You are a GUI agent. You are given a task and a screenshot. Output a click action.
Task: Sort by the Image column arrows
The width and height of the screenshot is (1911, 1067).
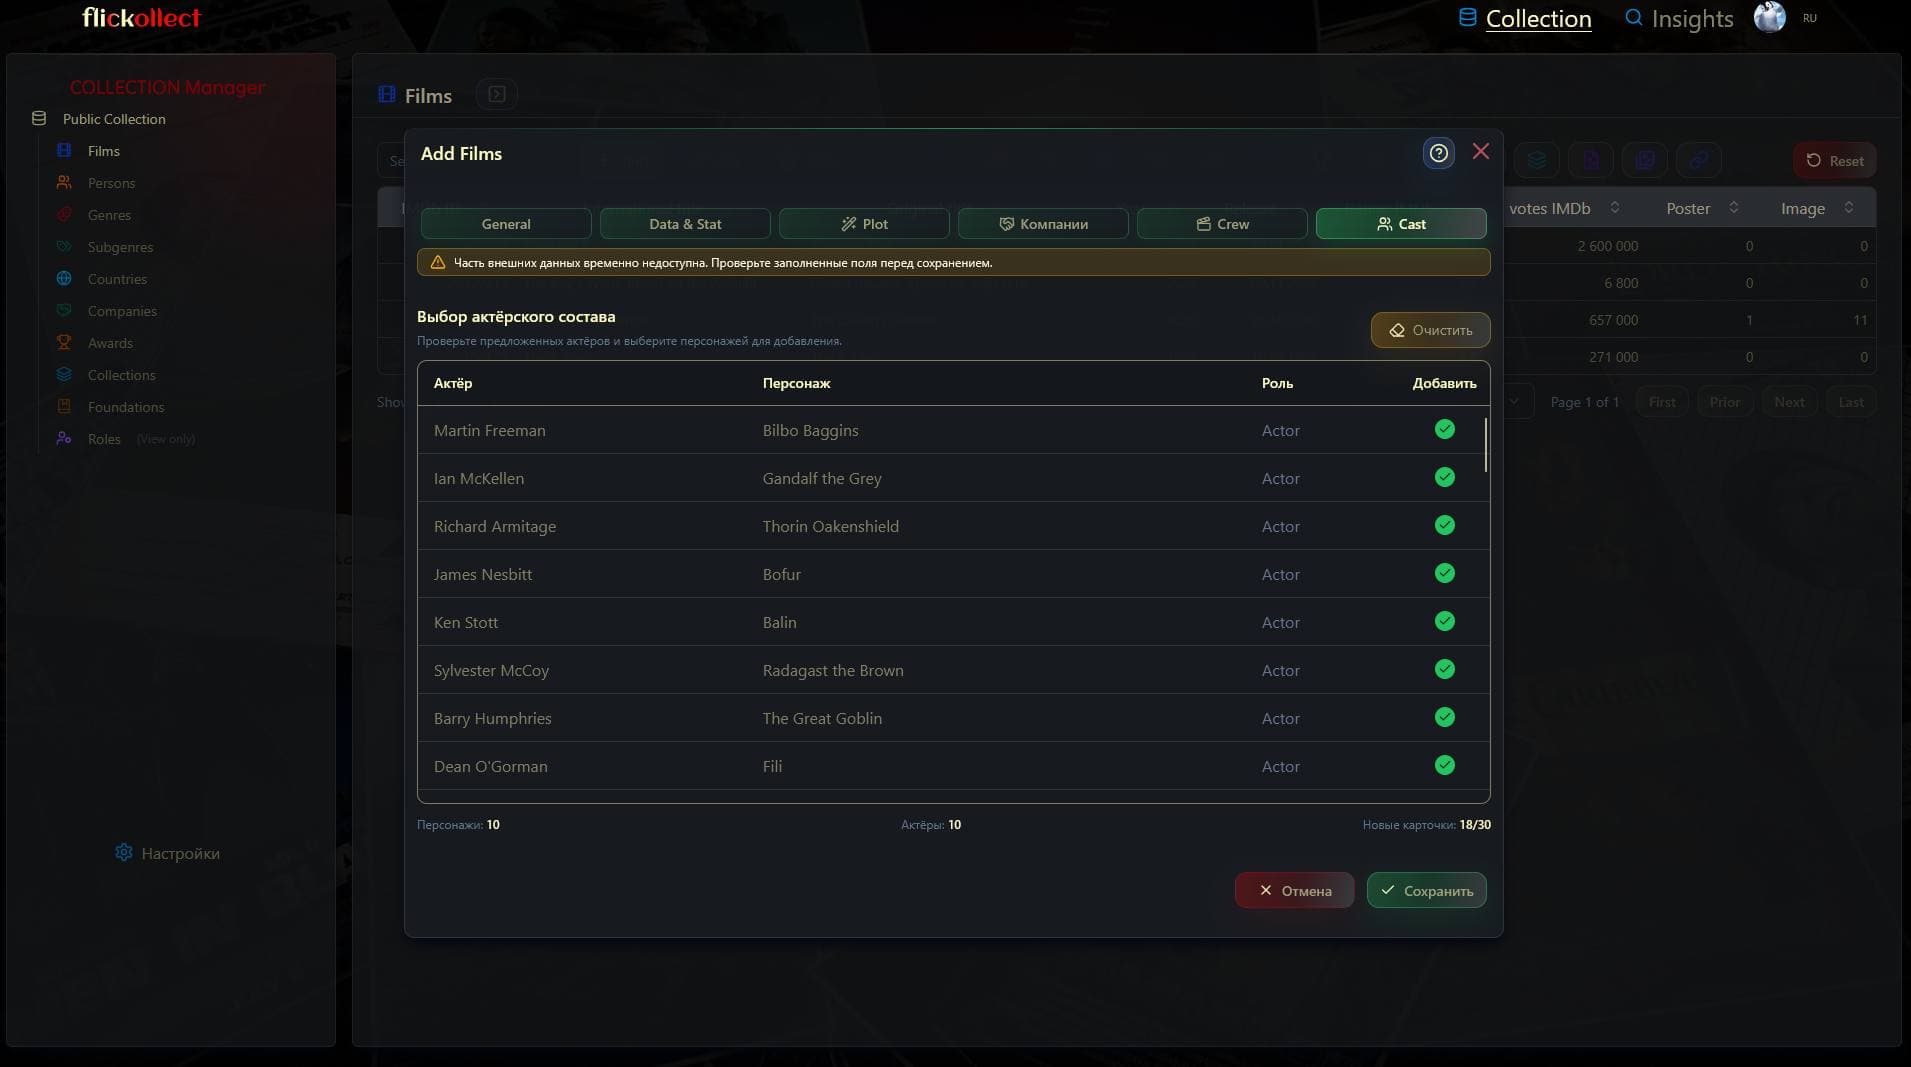pyautogui.click(x=1849, y=208)
